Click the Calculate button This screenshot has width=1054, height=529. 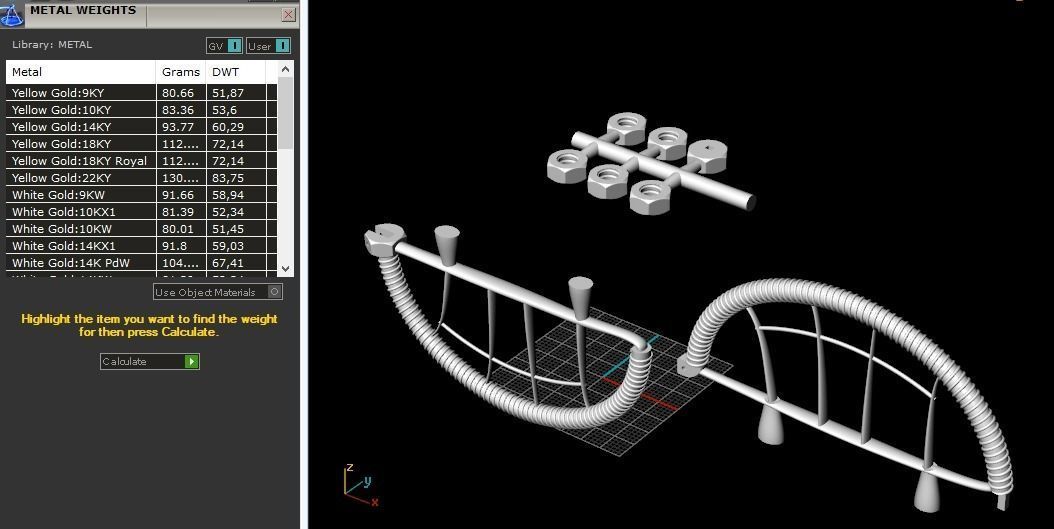tap(150, 362)
